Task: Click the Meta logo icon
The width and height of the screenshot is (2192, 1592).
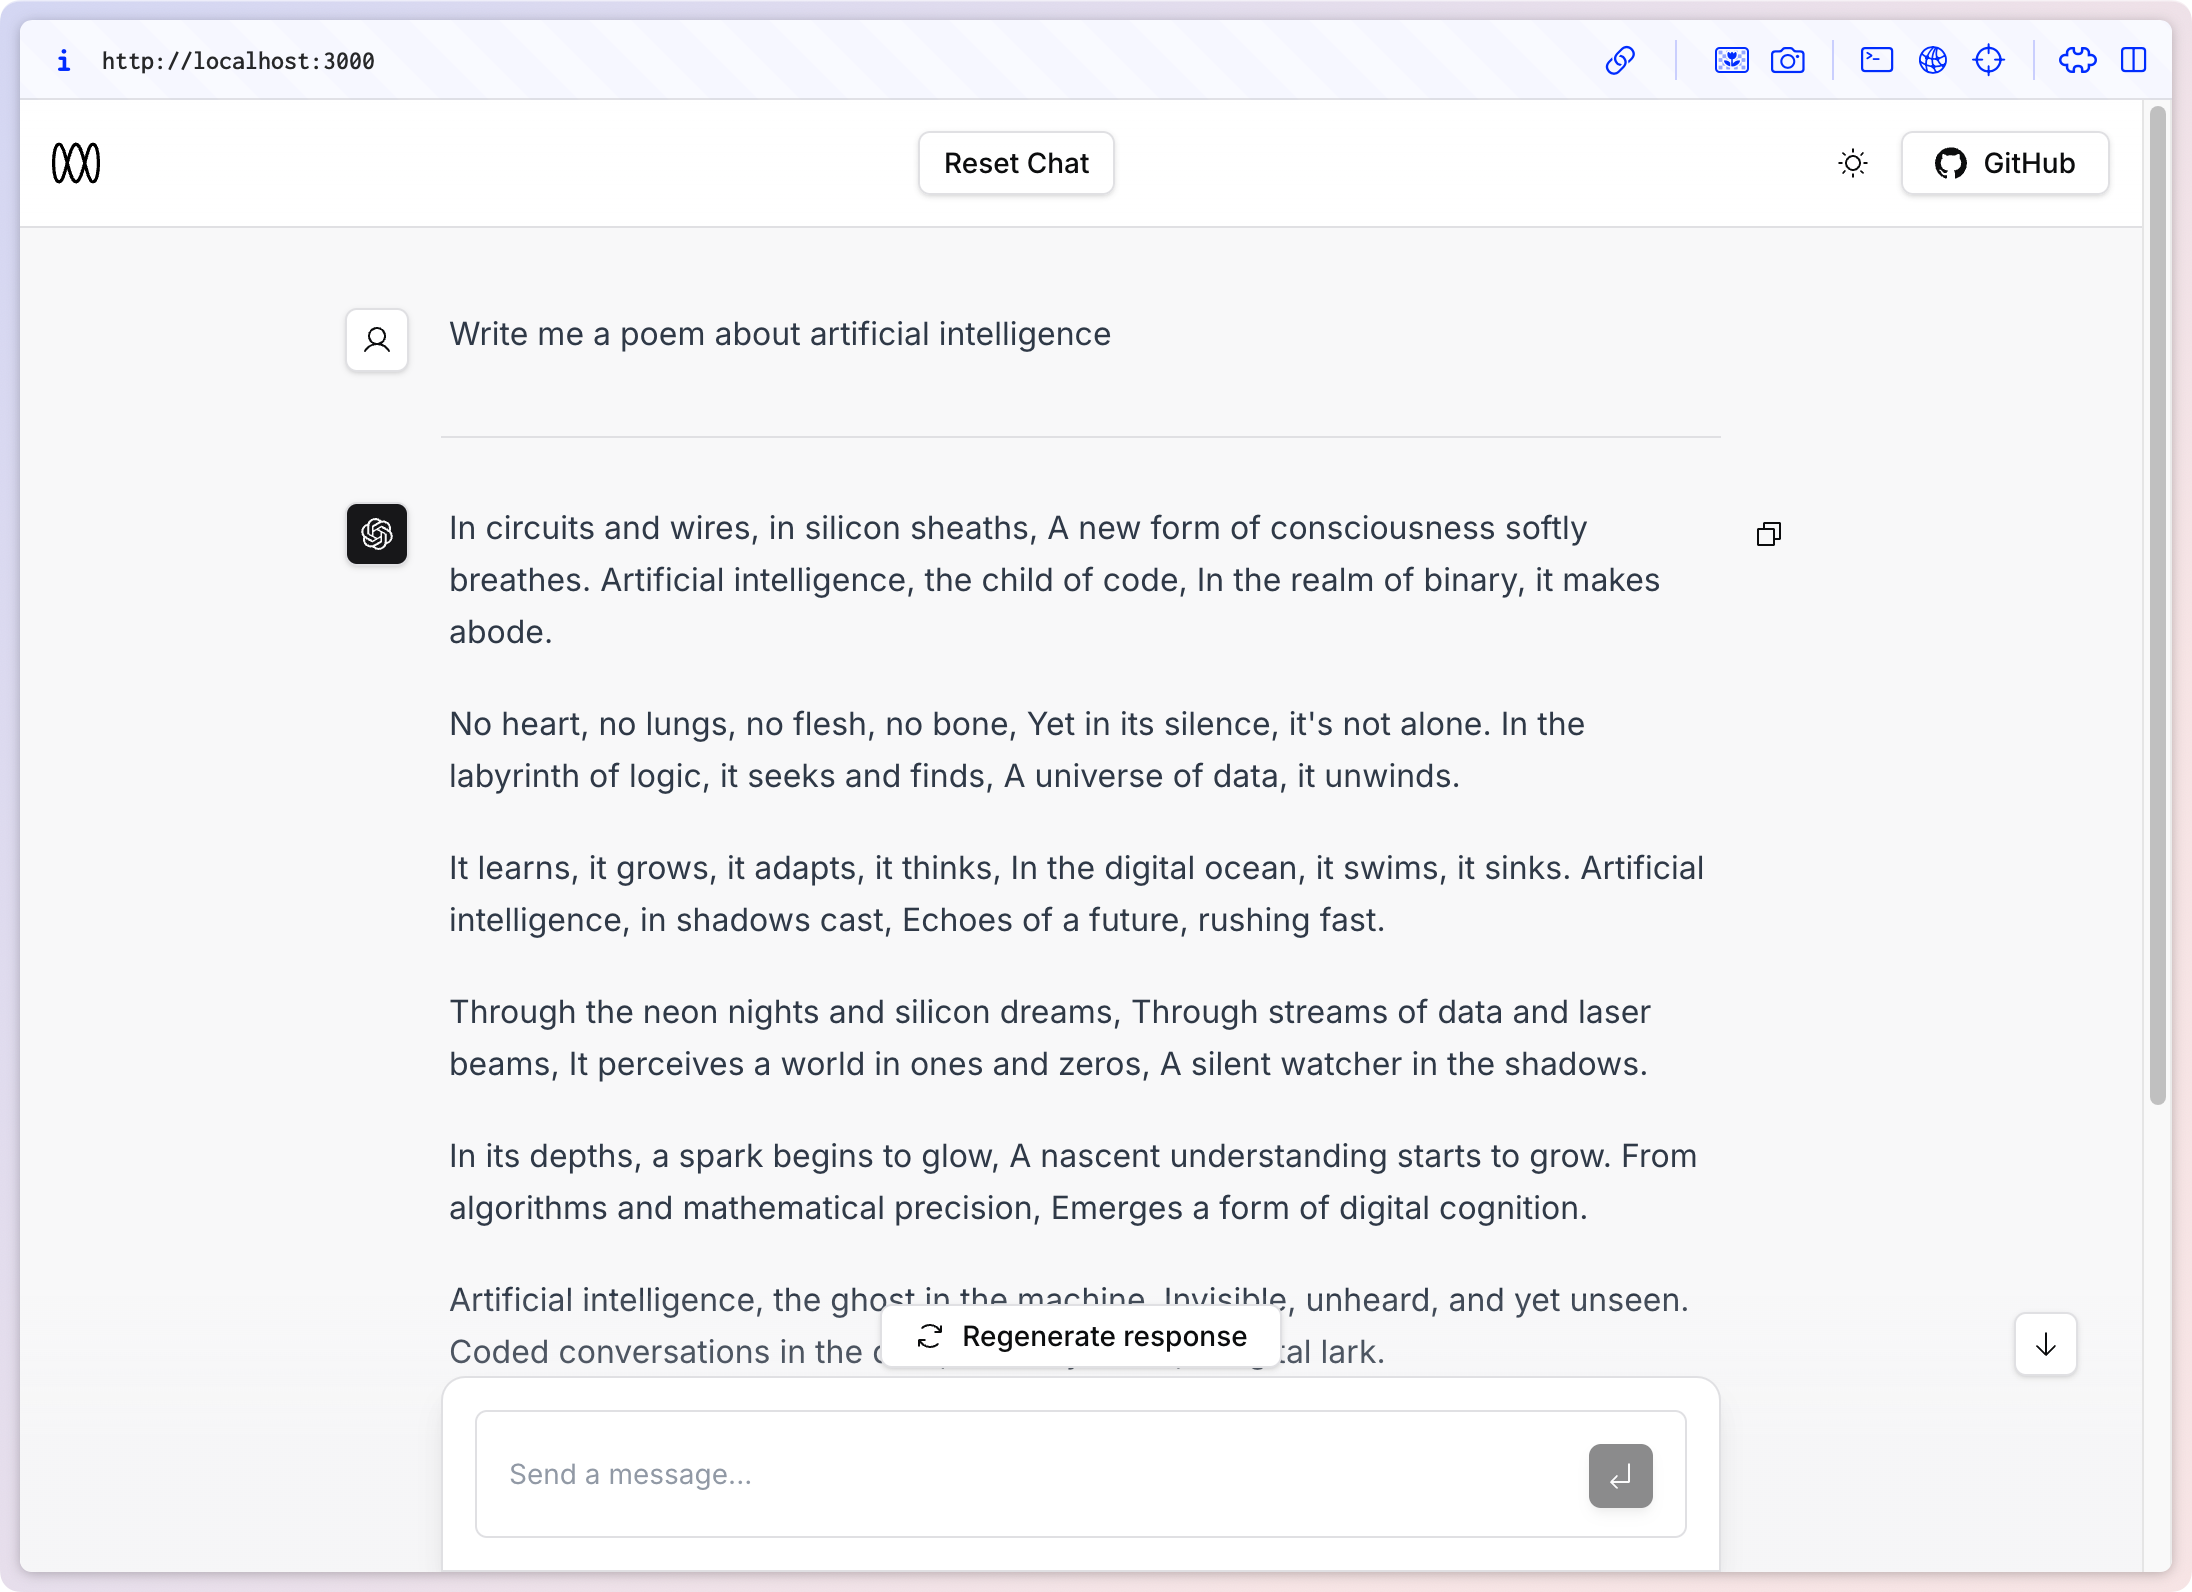Action: (x=75, y=162)
